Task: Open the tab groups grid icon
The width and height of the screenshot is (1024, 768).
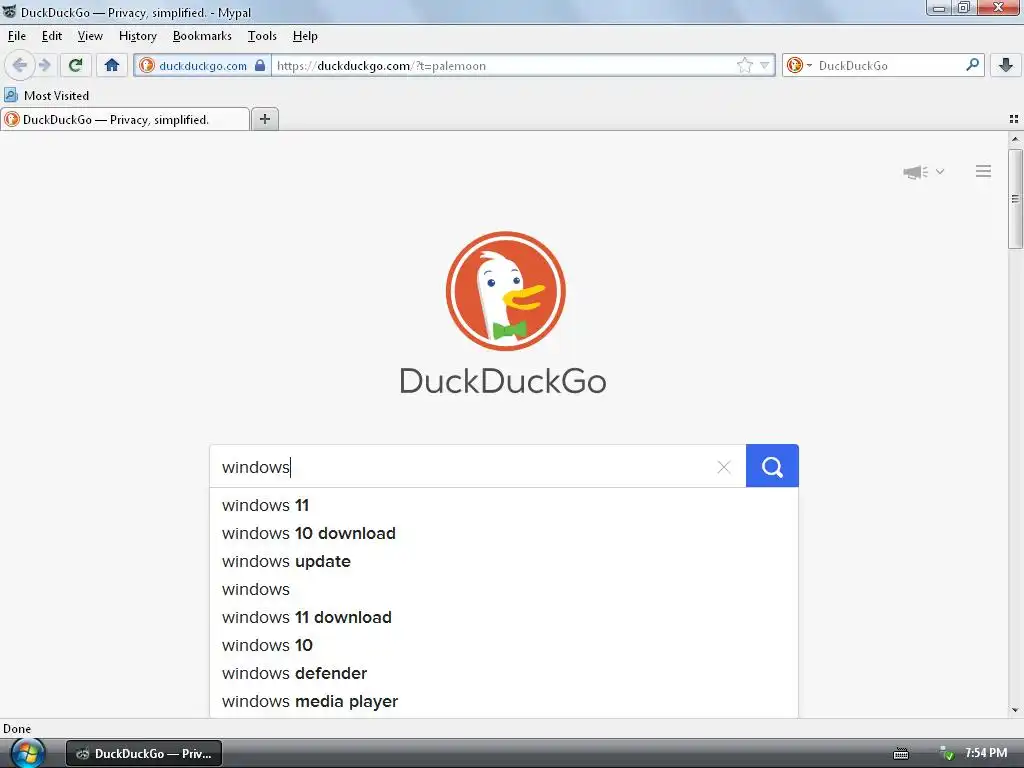Action: pos(1014,119)
